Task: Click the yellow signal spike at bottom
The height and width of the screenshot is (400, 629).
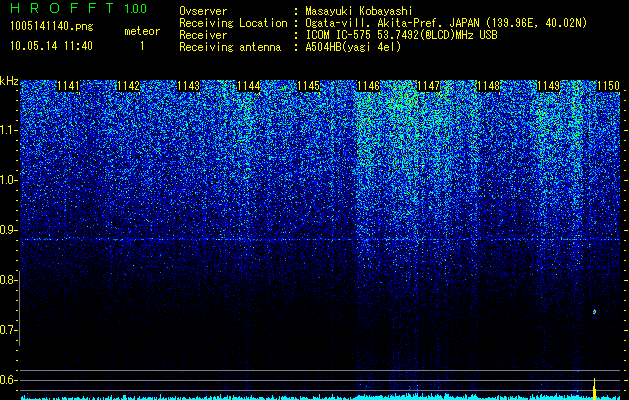Action: point(595,388)
